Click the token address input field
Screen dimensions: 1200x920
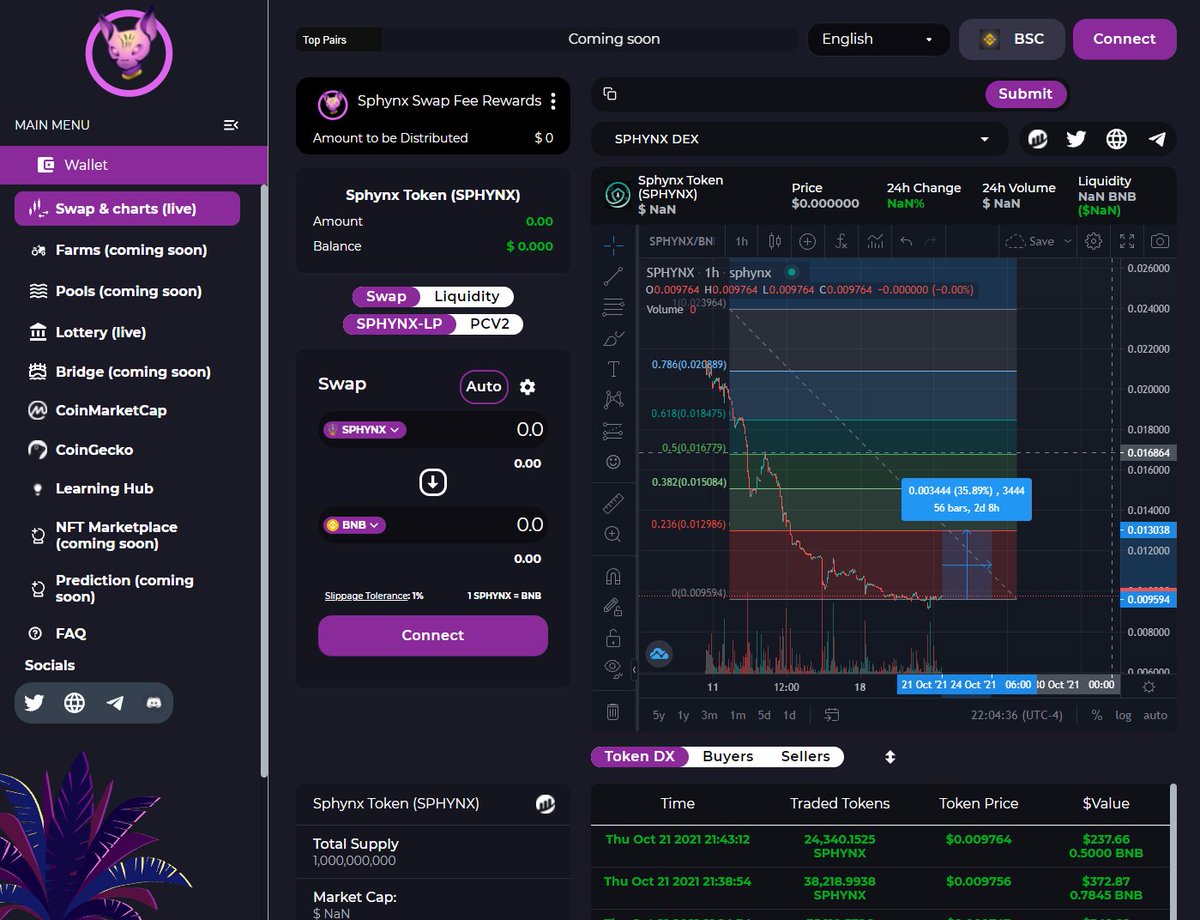click(800, 94)
